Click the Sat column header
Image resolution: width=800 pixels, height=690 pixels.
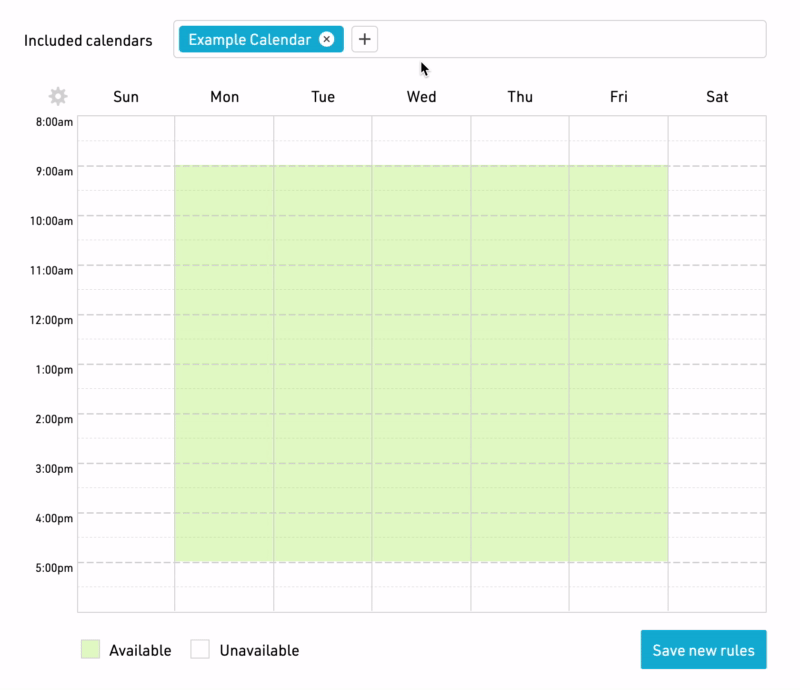(x=716, y=97)
